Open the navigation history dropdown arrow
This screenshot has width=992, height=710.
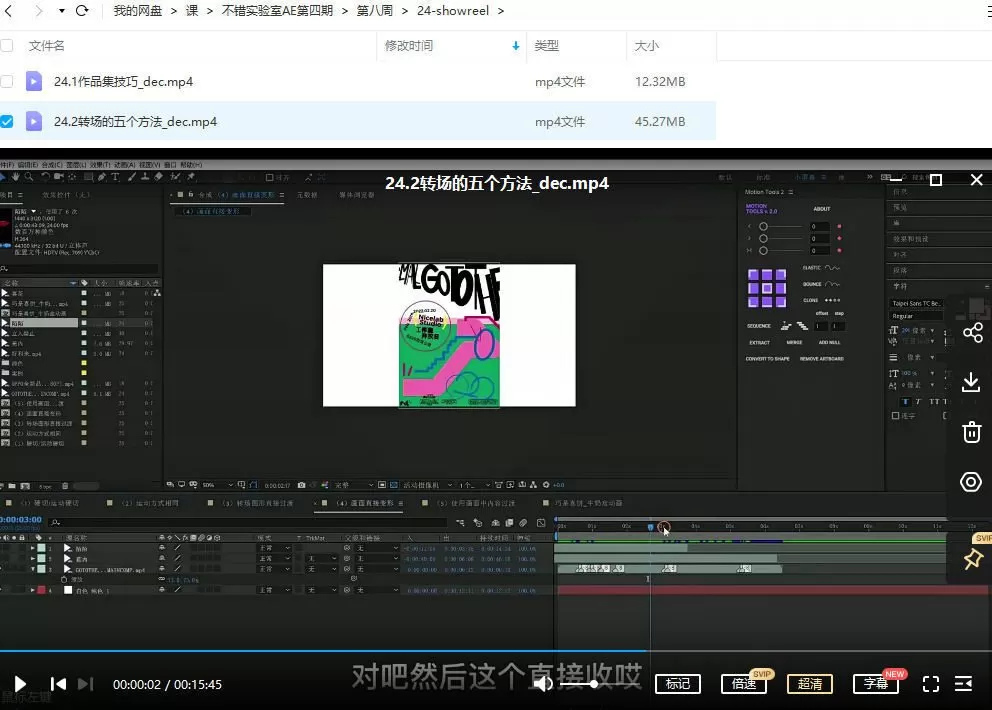[61, 11]
